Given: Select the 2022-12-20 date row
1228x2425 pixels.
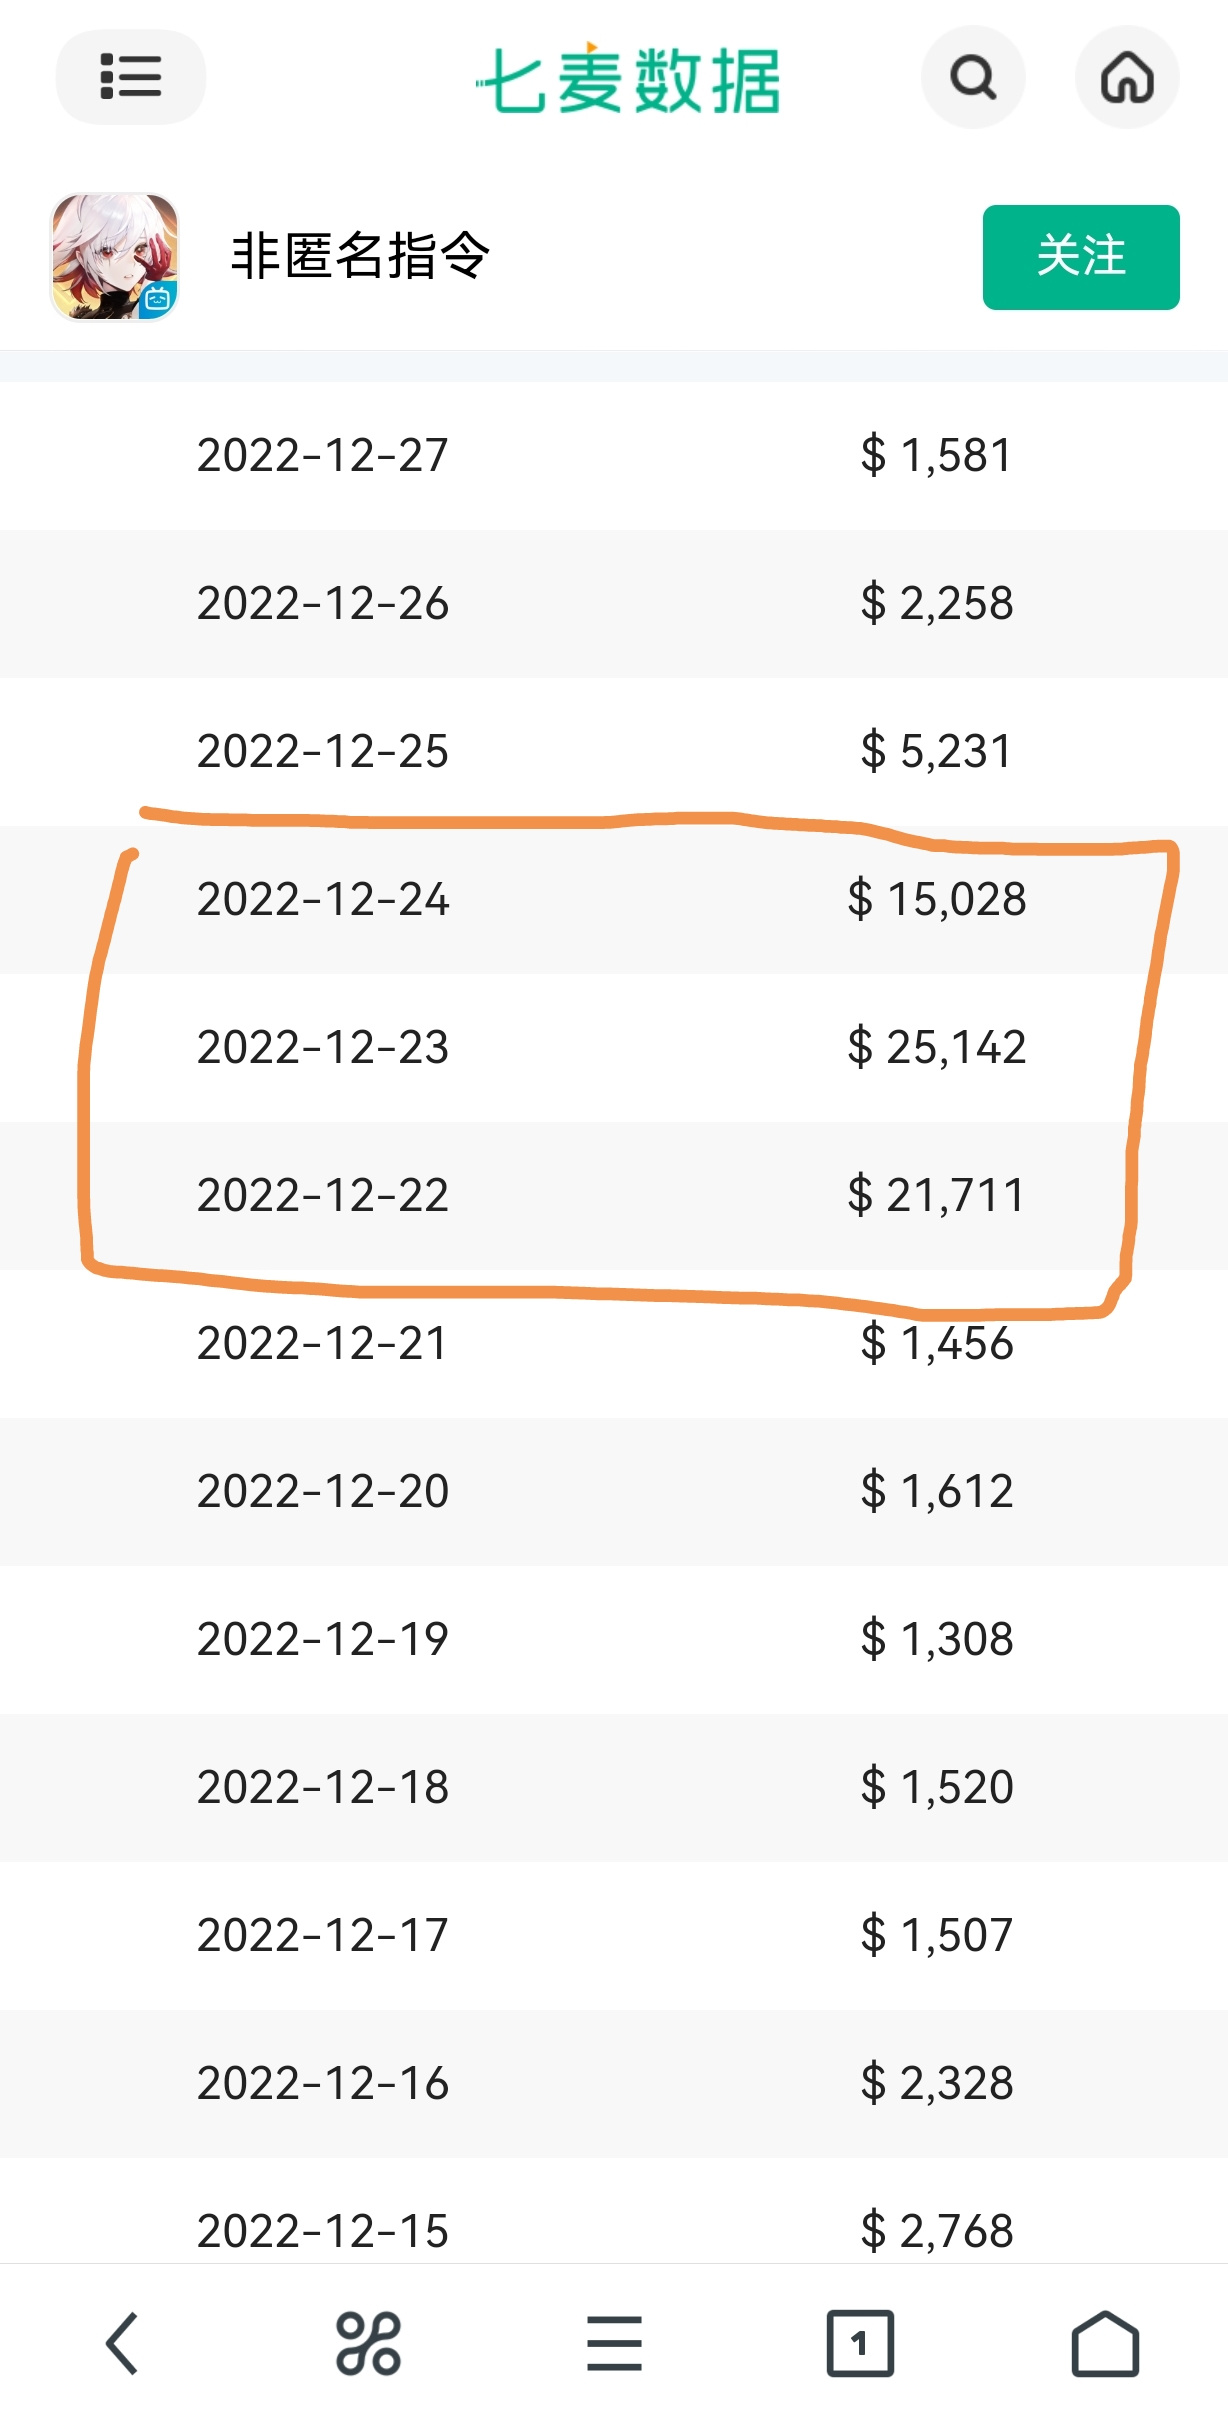Looking at the screenshot, I should coord(614,1492).
